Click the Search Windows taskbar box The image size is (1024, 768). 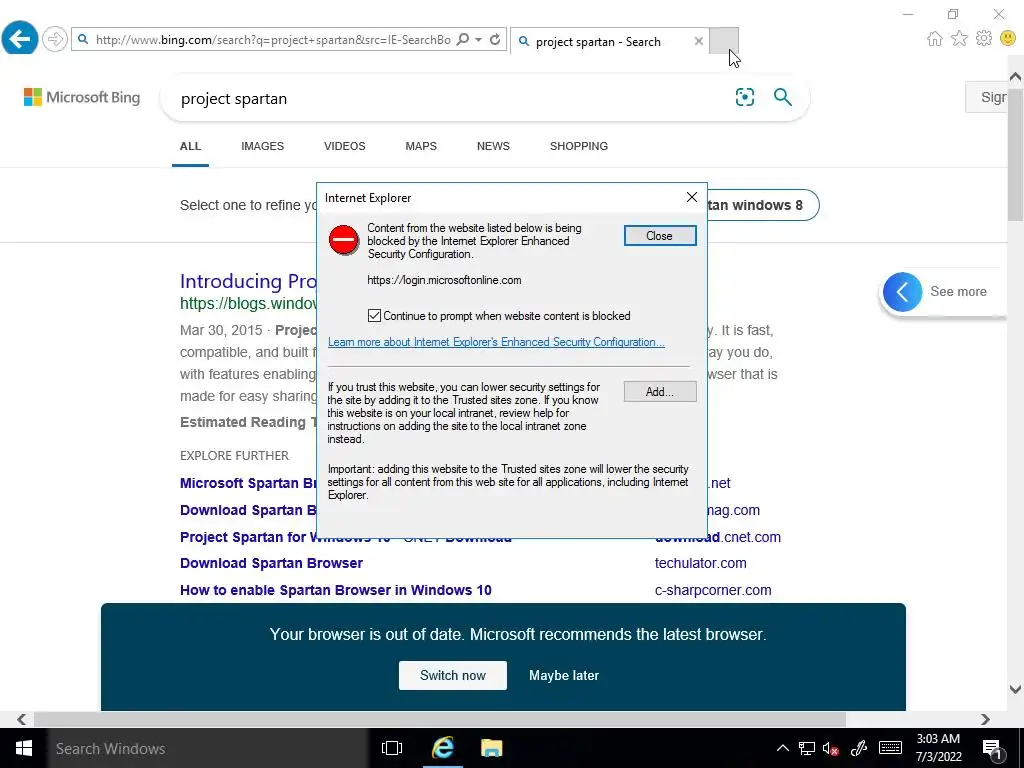pyautogui.click(x=208, y=748)
